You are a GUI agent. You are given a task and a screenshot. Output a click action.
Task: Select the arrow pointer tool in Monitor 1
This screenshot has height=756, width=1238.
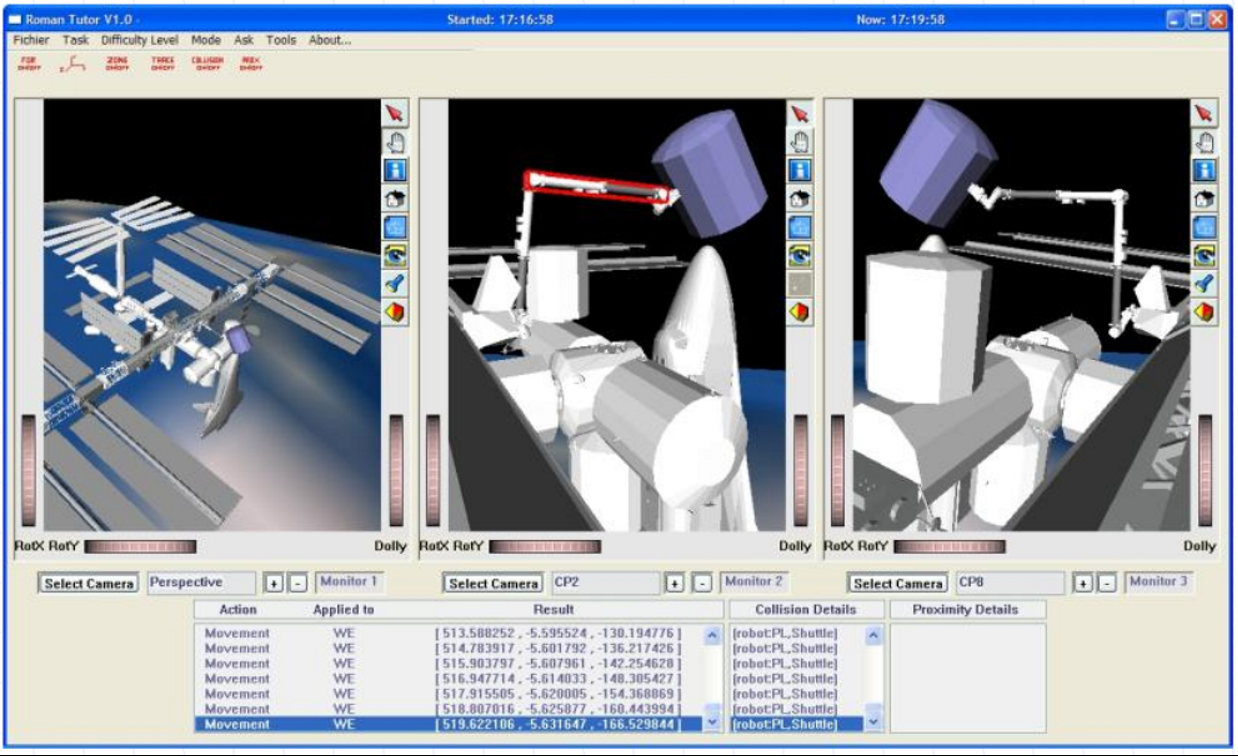[x=395, y=113]
